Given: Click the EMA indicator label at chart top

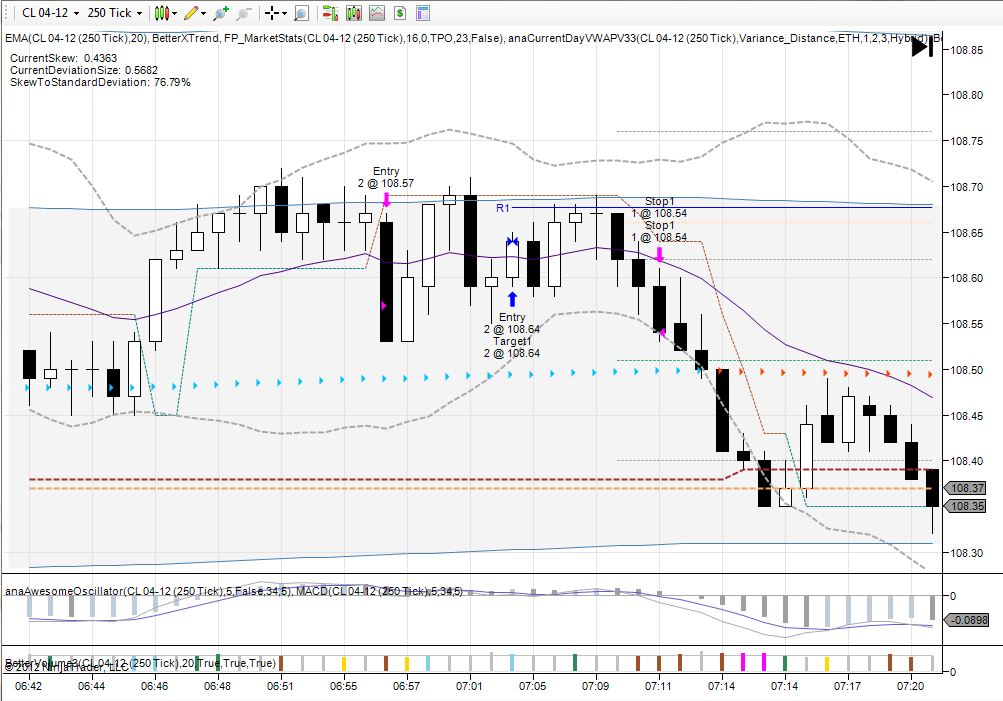Looking at the screenshot, I should [77, 38].
